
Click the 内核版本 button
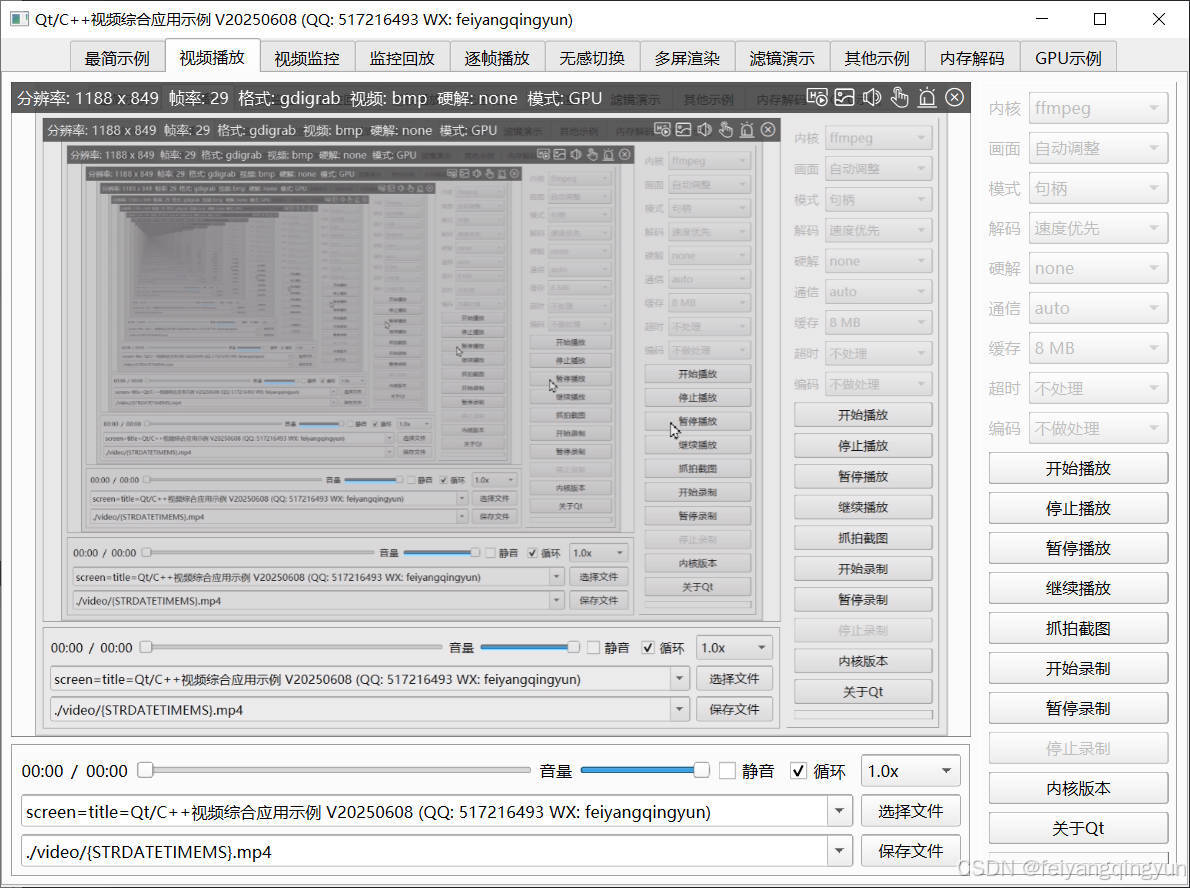1078,788
